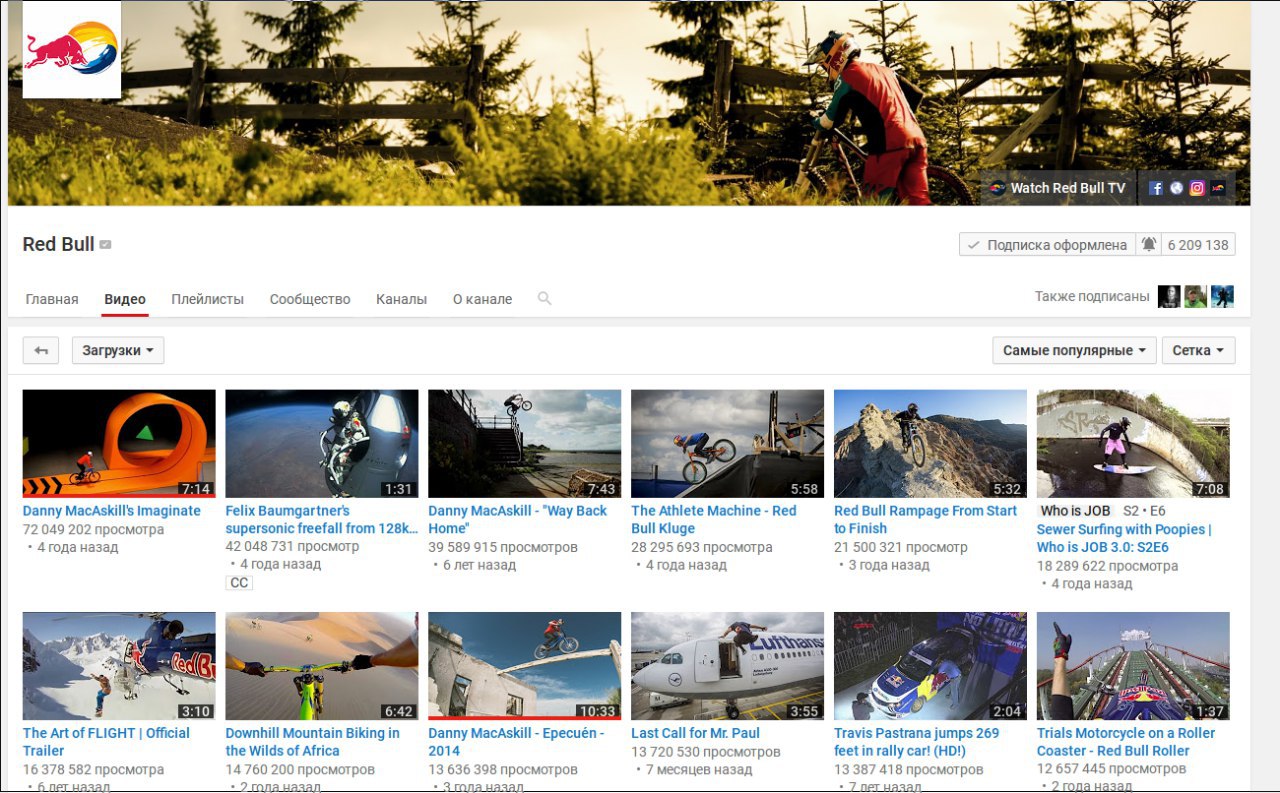Click the green-jacket avatar next to Также подписаны
1280x793 pixels.
pos(1196,296)
